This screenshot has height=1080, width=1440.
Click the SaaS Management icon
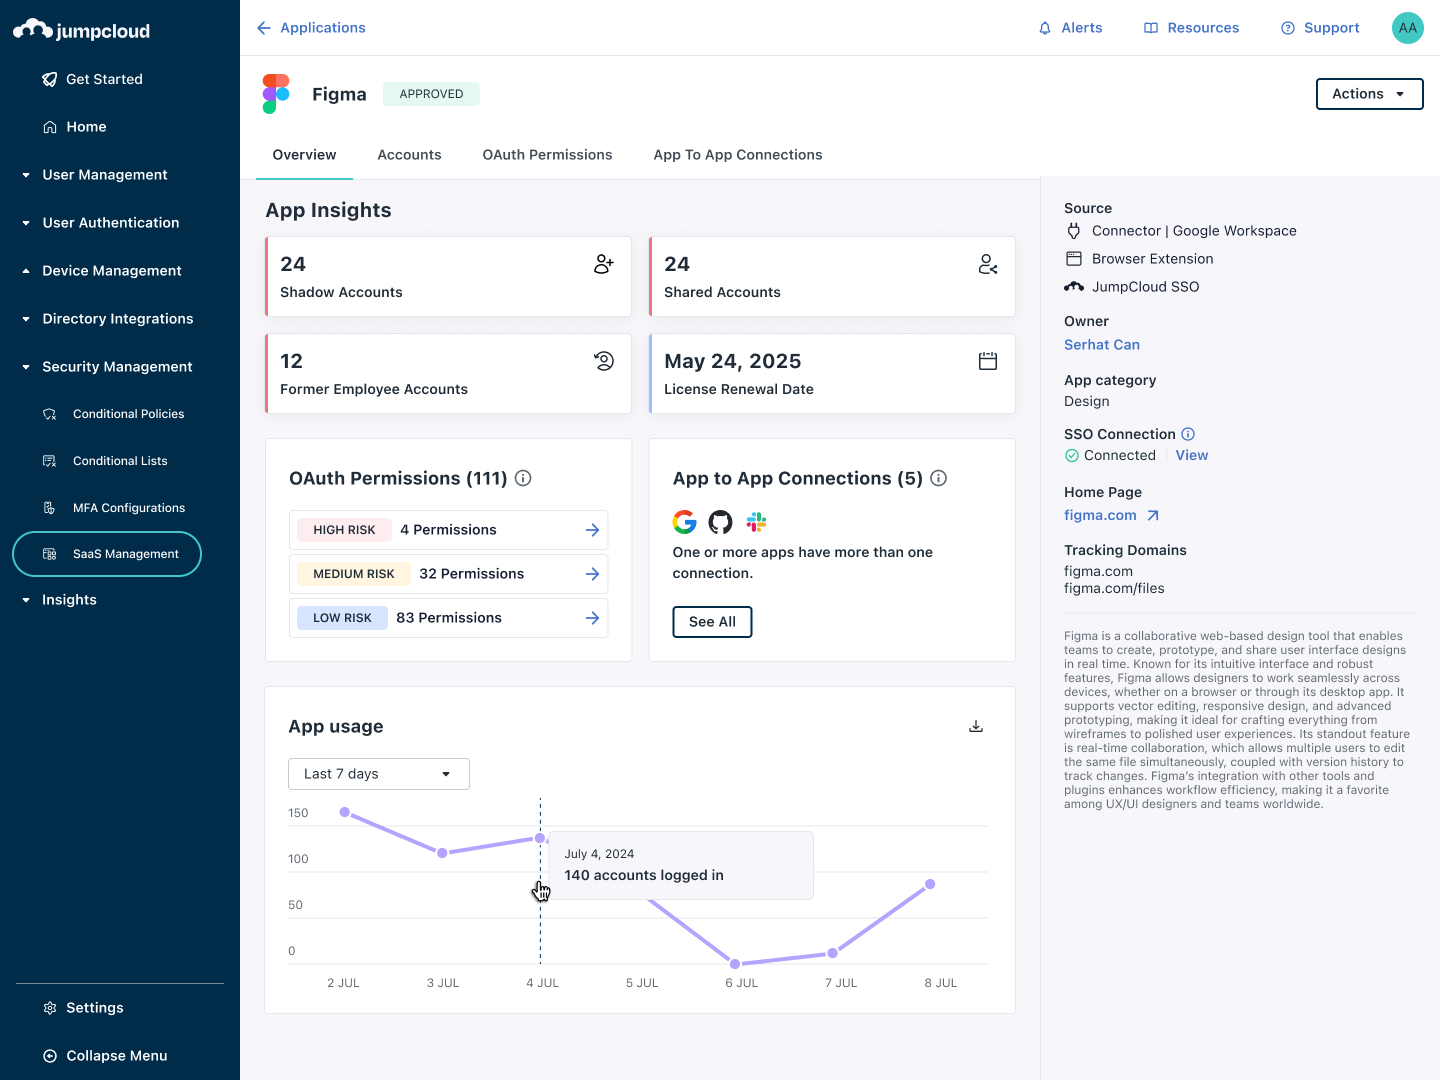click(49, 554)
